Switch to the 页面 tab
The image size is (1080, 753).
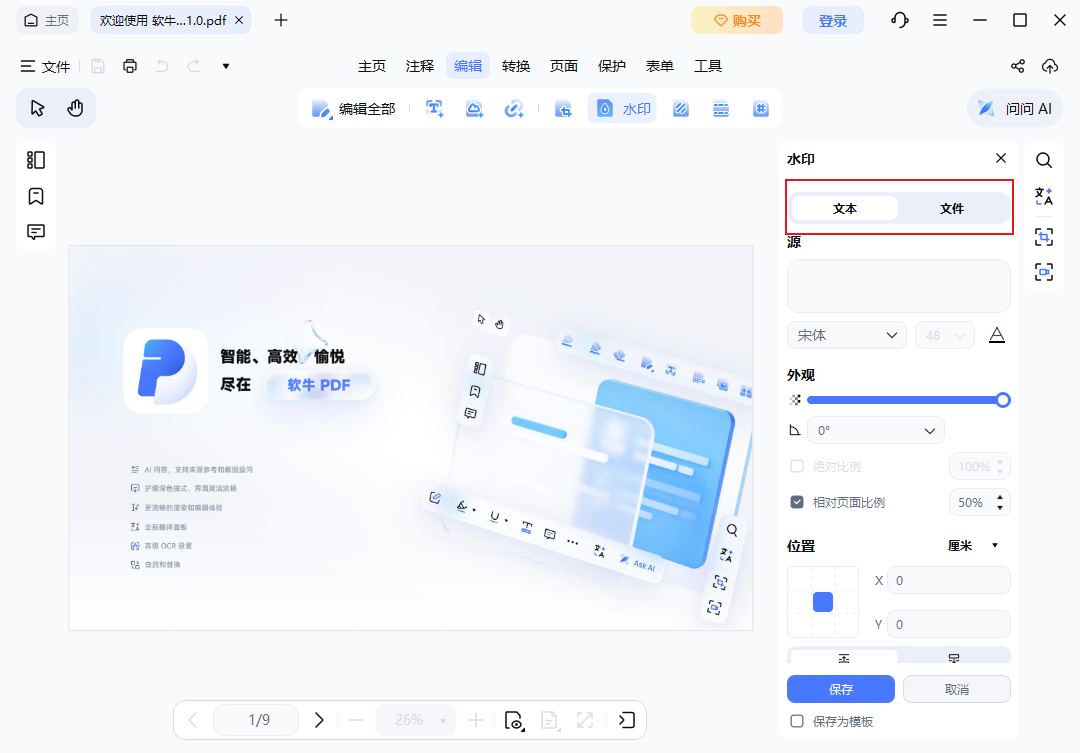[563, 66]
